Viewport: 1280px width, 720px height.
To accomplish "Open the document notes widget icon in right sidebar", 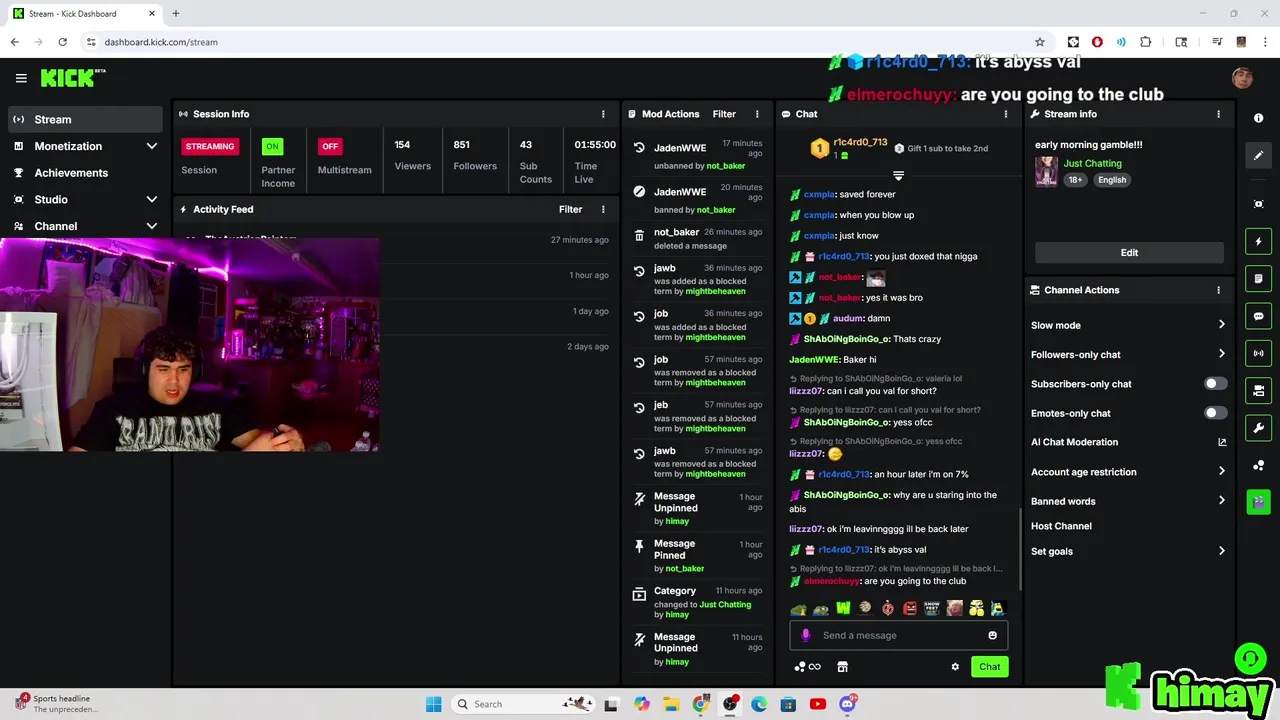I will coord(1258,278).
